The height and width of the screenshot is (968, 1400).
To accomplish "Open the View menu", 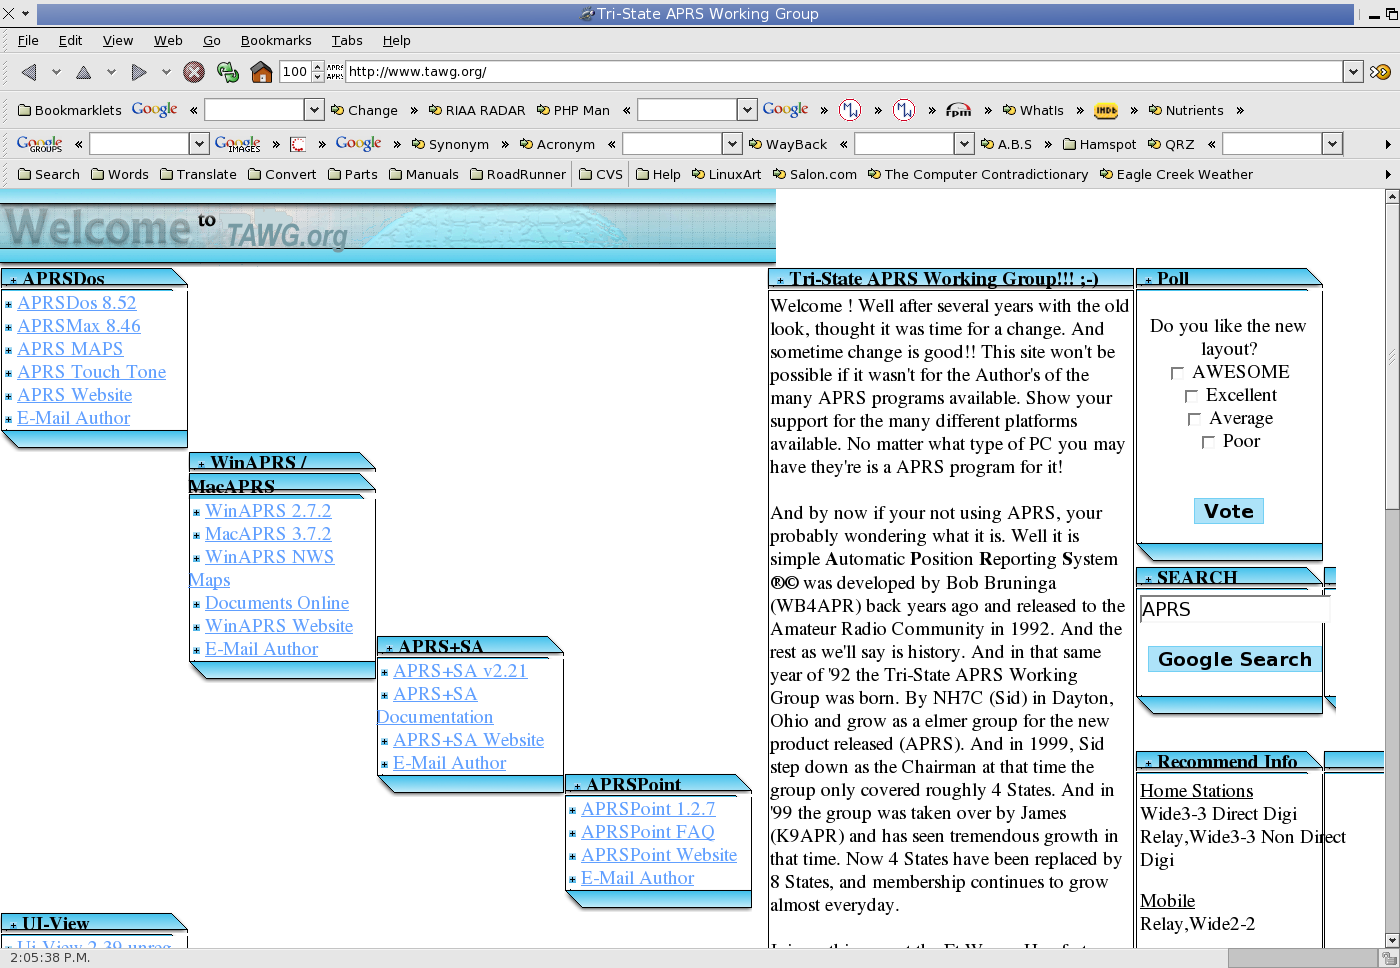I will (118, 41).
